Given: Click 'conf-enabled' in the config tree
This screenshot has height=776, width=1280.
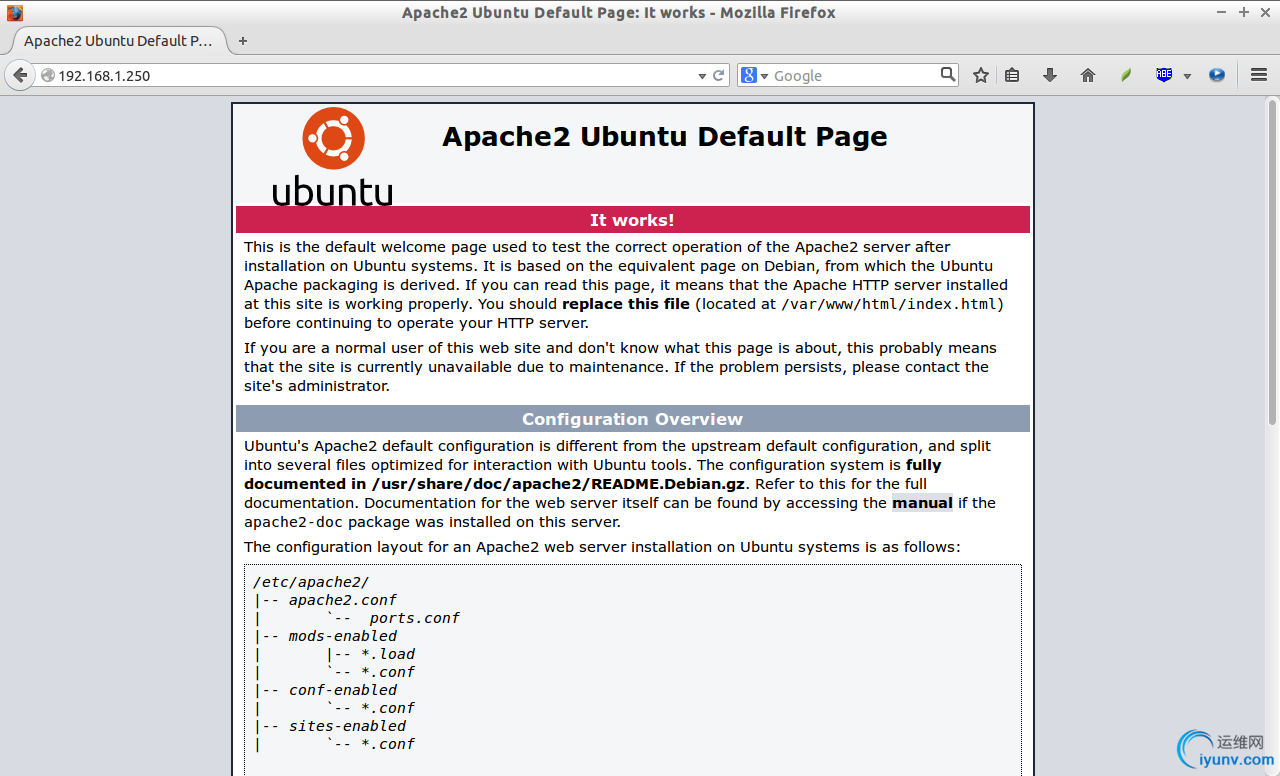Looking at the screenshot, I should [x=343, y=690].
